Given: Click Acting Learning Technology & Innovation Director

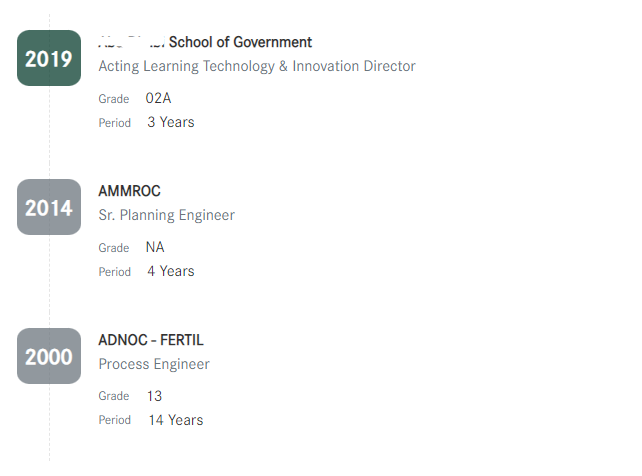Looking at the screenshot, I should pyautogui.click(x=257, y=66).
